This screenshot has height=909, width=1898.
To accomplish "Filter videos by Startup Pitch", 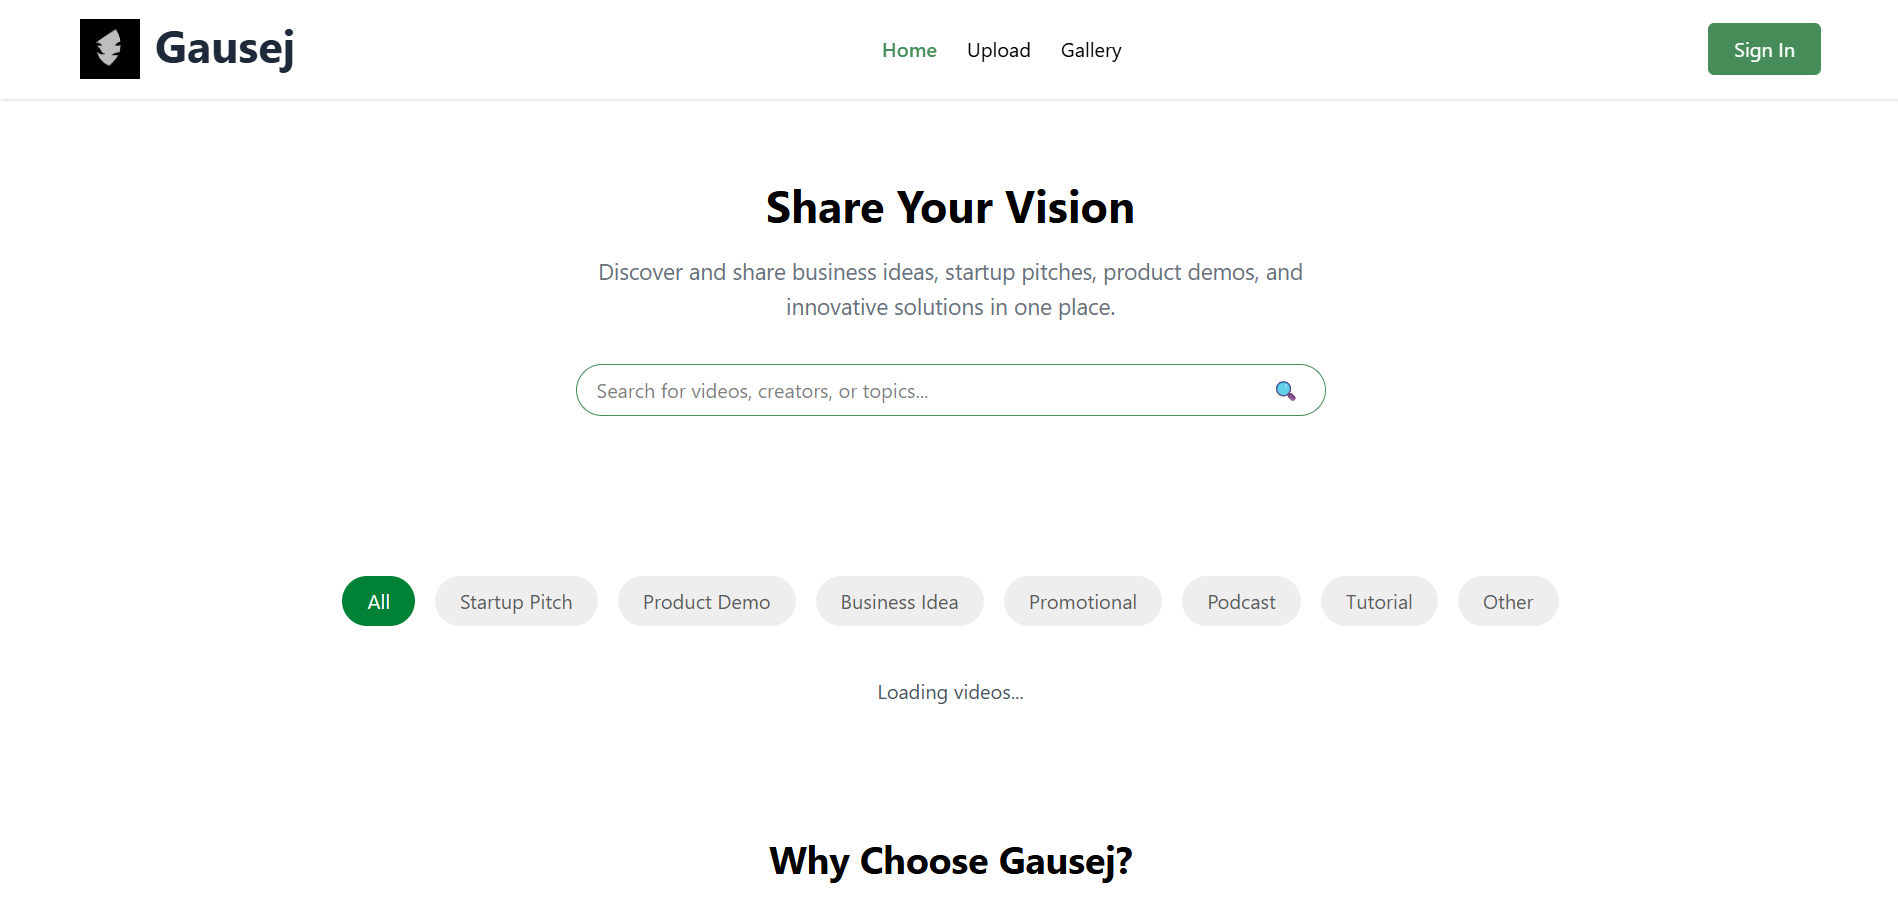I will coord(516,602).
